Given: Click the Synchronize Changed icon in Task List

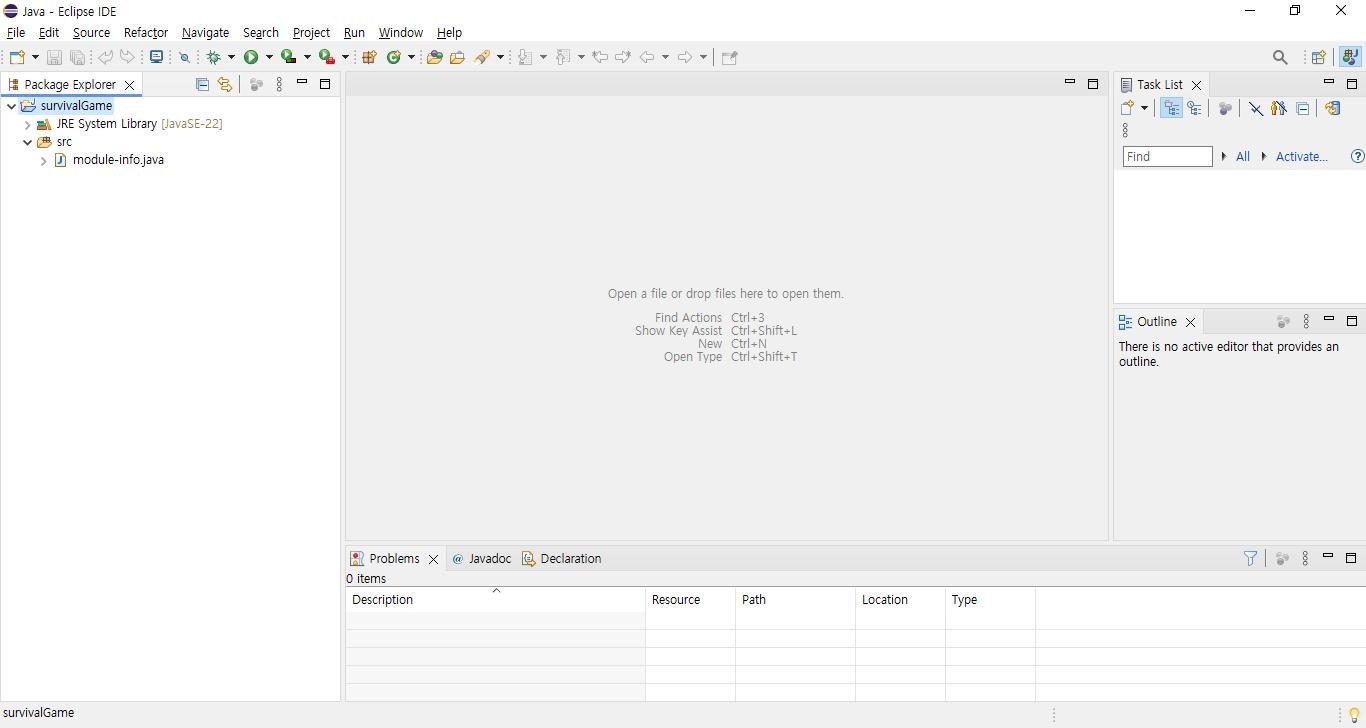Looking at the screenshot, I should (1332, 108).
